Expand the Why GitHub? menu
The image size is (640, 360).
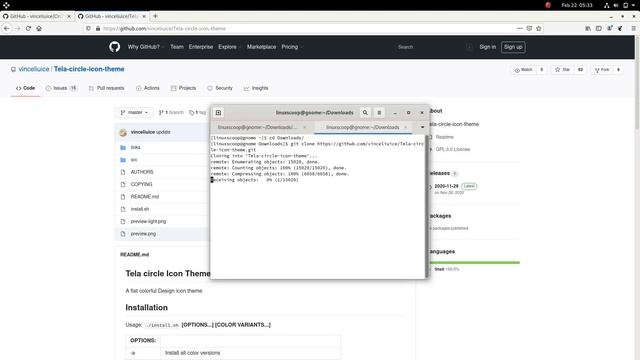point(146,47)
